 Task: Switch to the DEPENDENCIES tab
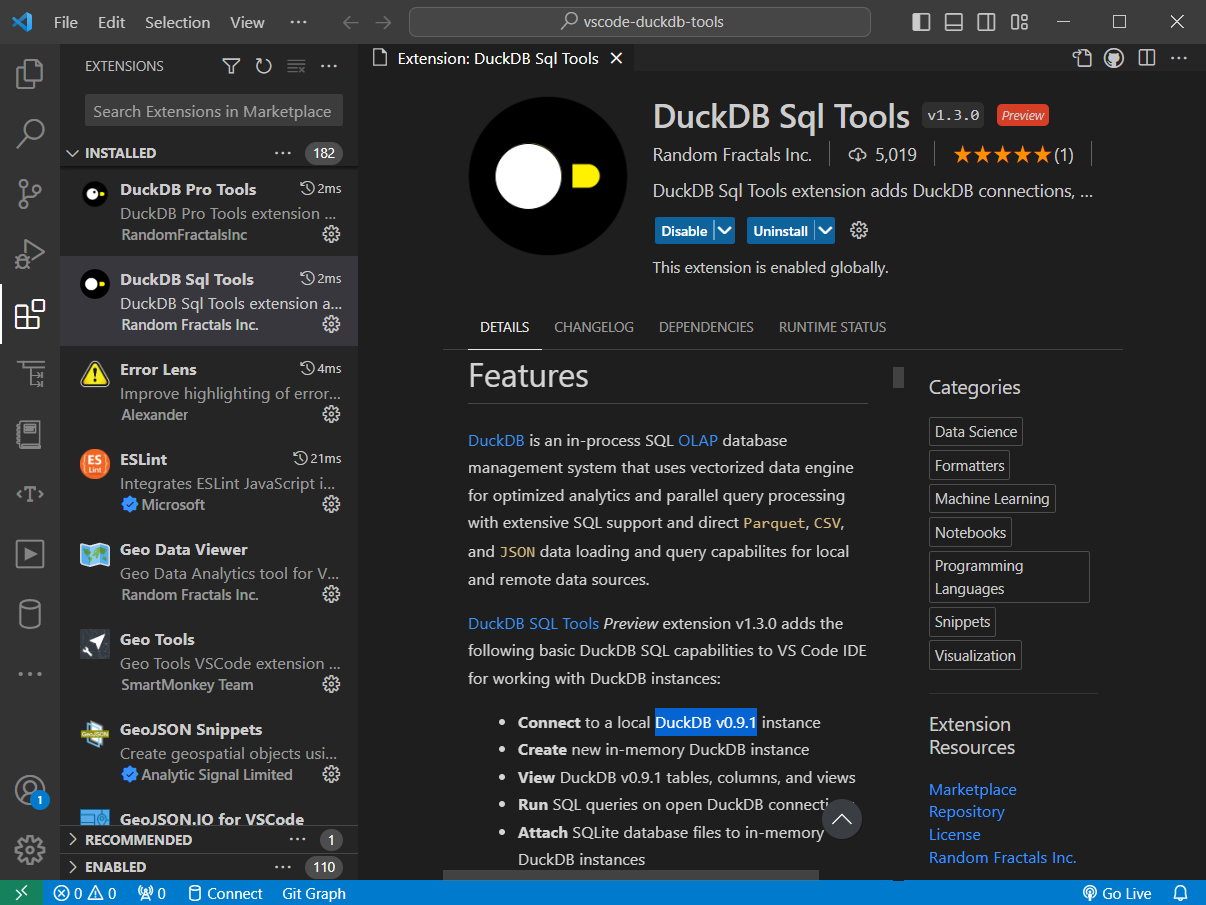point(706,327)
